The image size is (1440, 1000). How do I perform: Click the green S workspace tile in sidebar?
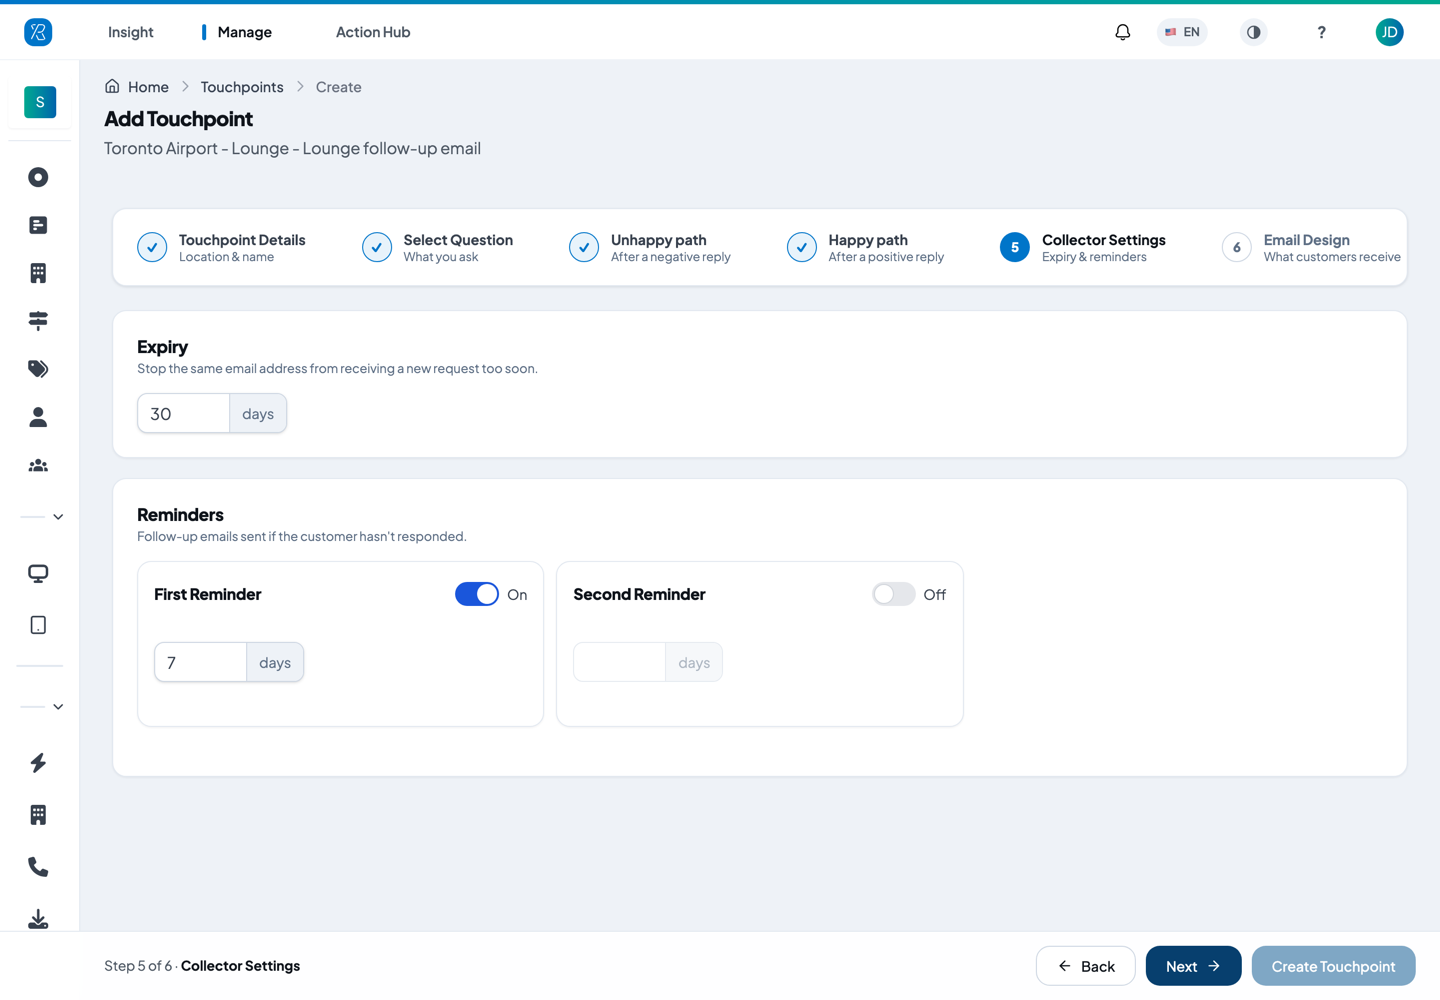40,102
